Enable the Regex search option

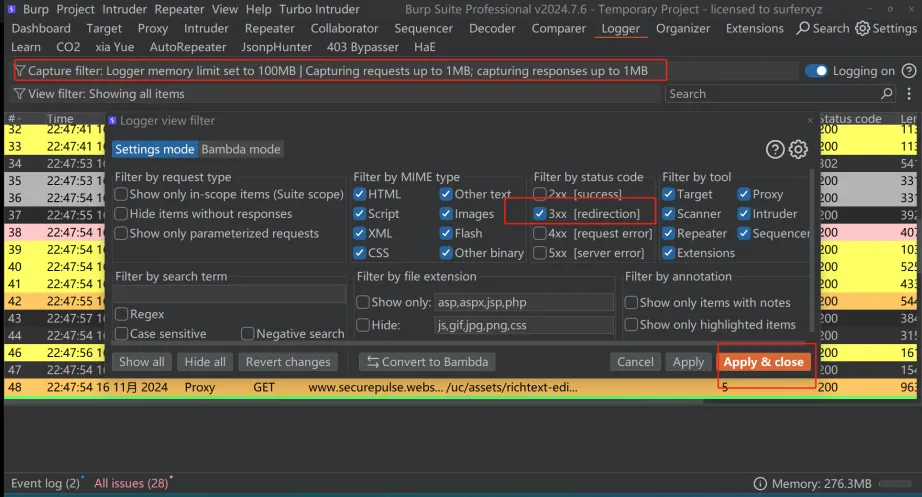tap(122, 314)
